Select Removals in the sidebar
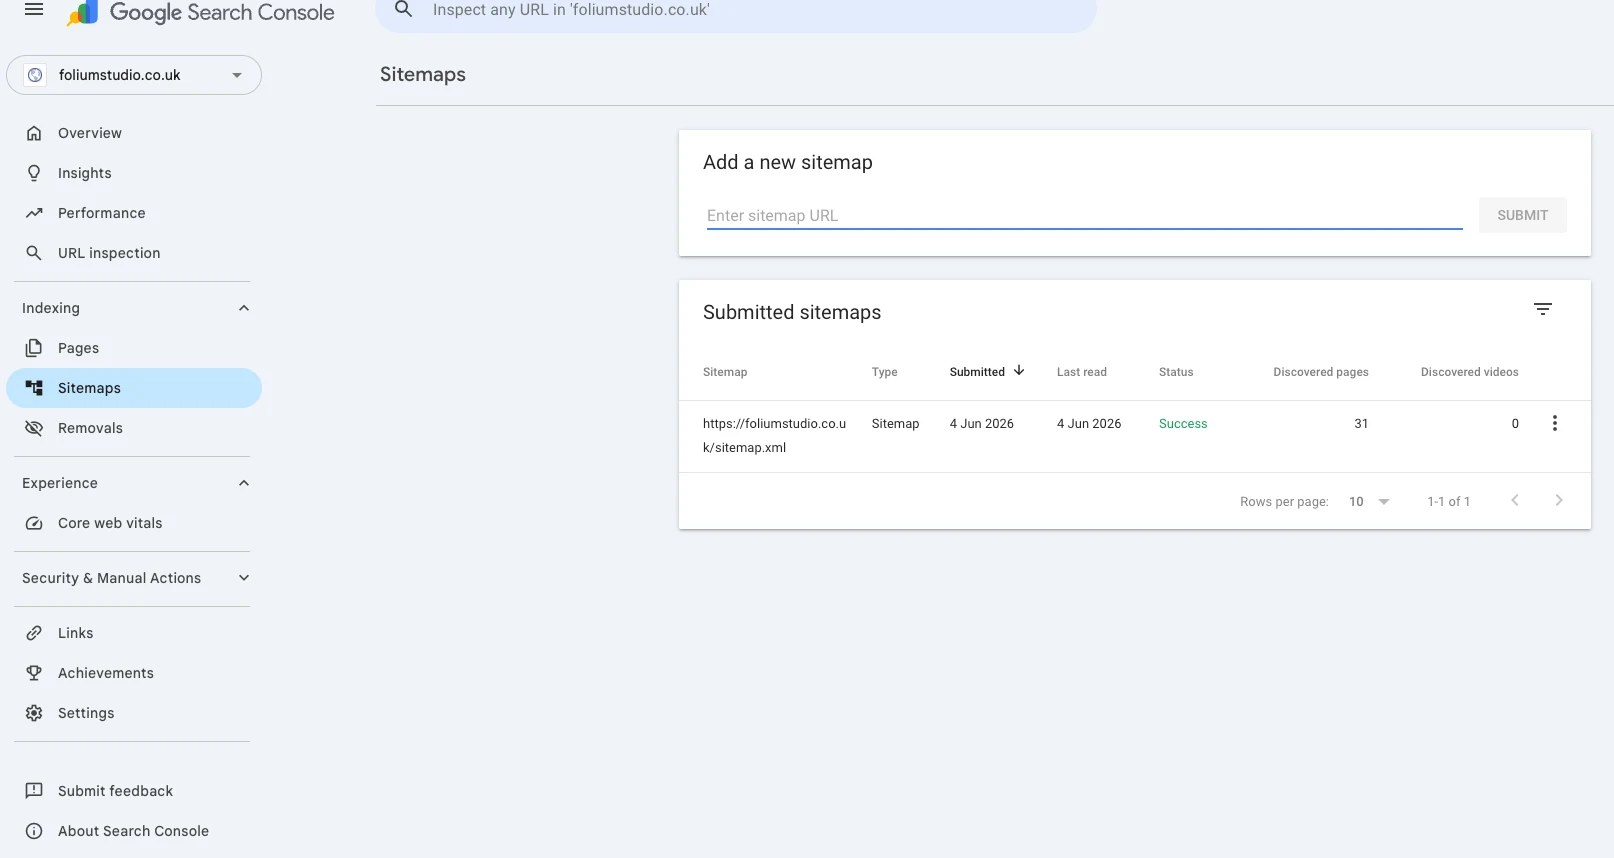The image size is (1614, 858). (x=134, y=428)
